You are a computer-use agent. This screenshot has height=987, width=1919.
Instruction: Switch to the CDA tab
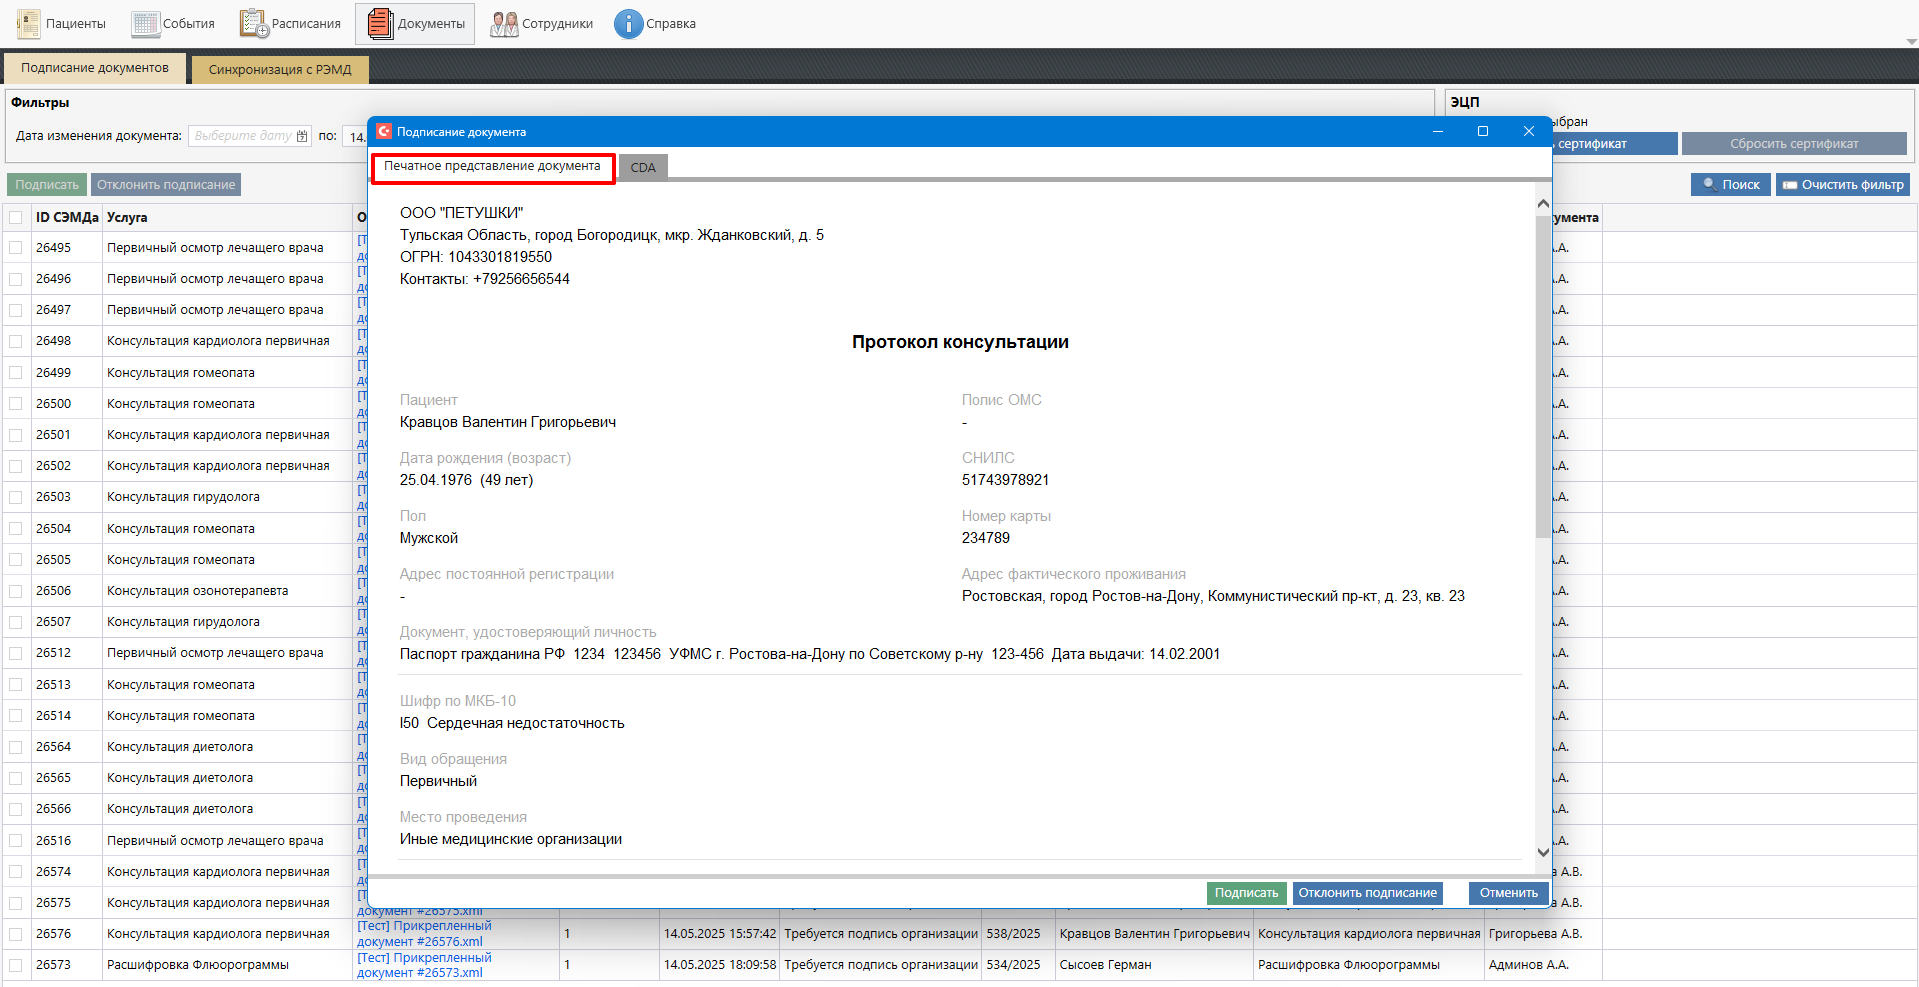click(643, 167)
